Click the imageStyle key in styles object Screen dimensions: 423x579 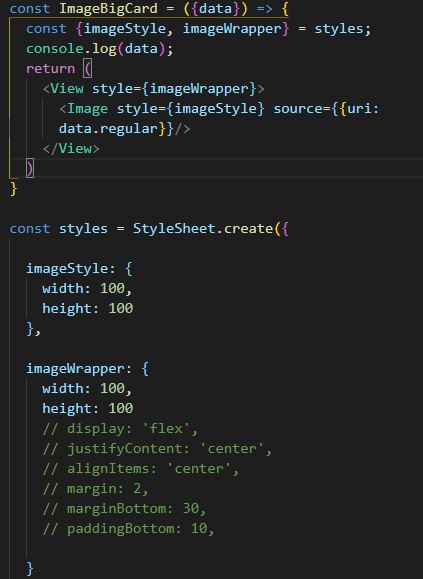(67, 268)
